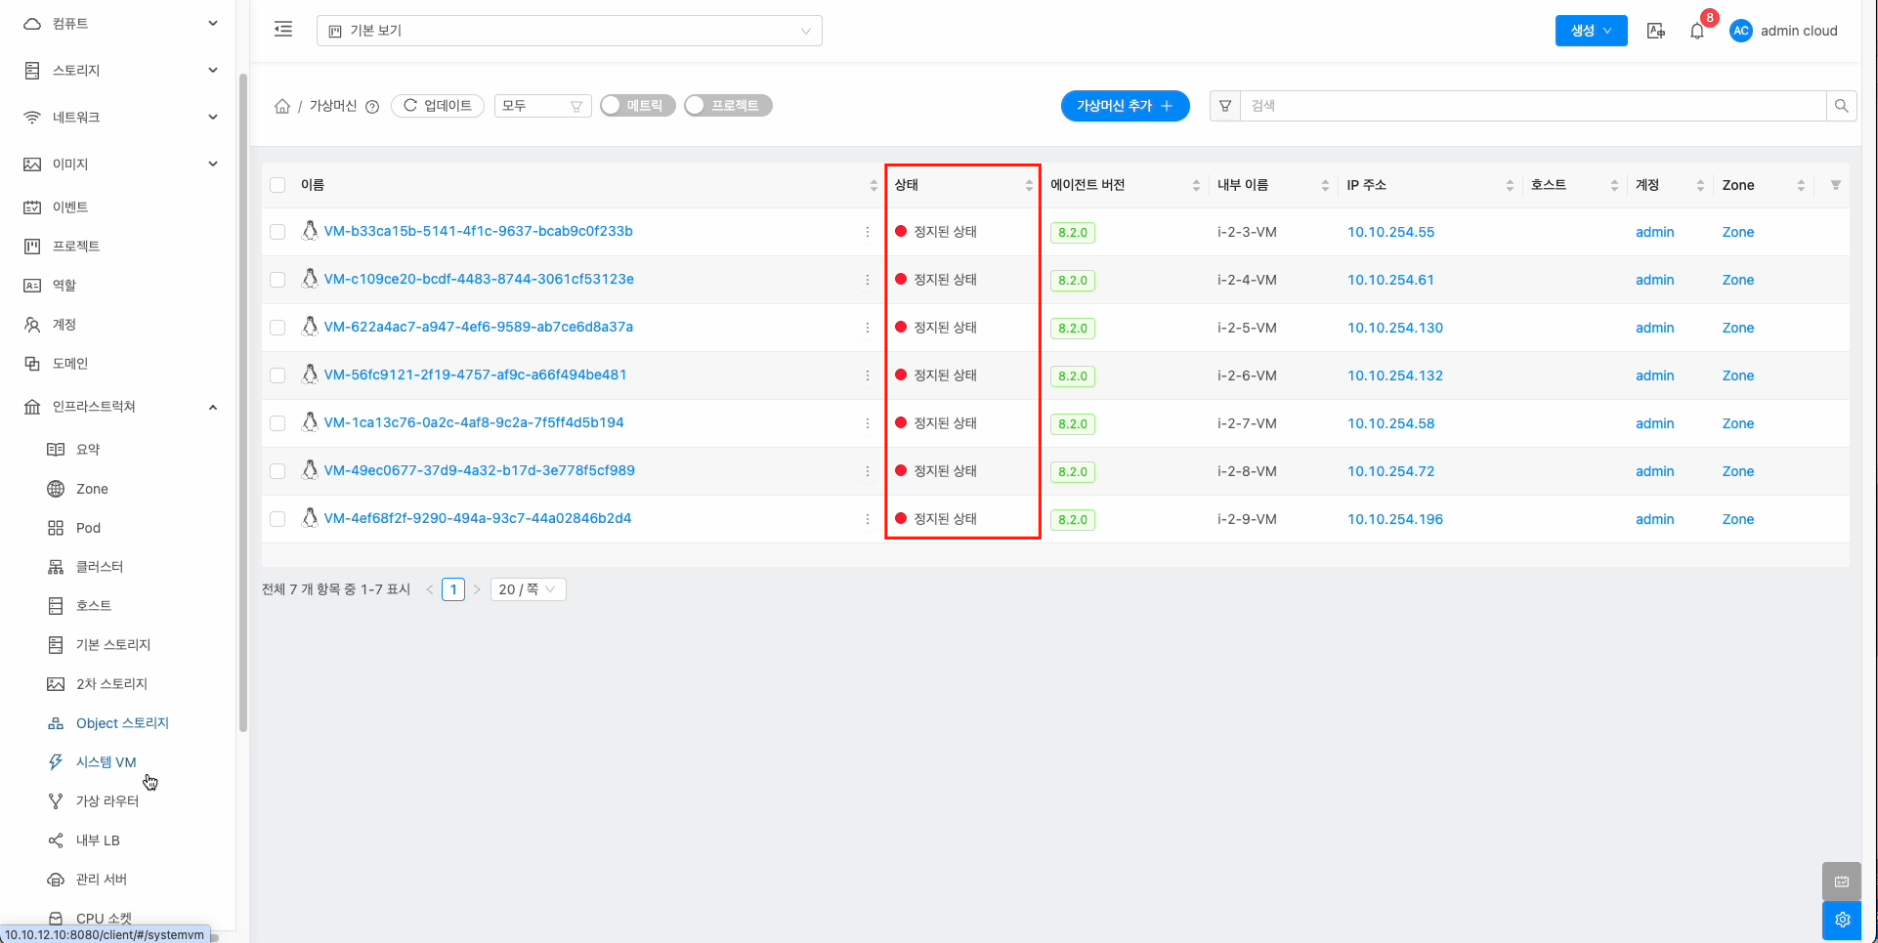Screen dimensions: 1878x943
Task: Click the notification bell icon
Action: point(1697,31)
